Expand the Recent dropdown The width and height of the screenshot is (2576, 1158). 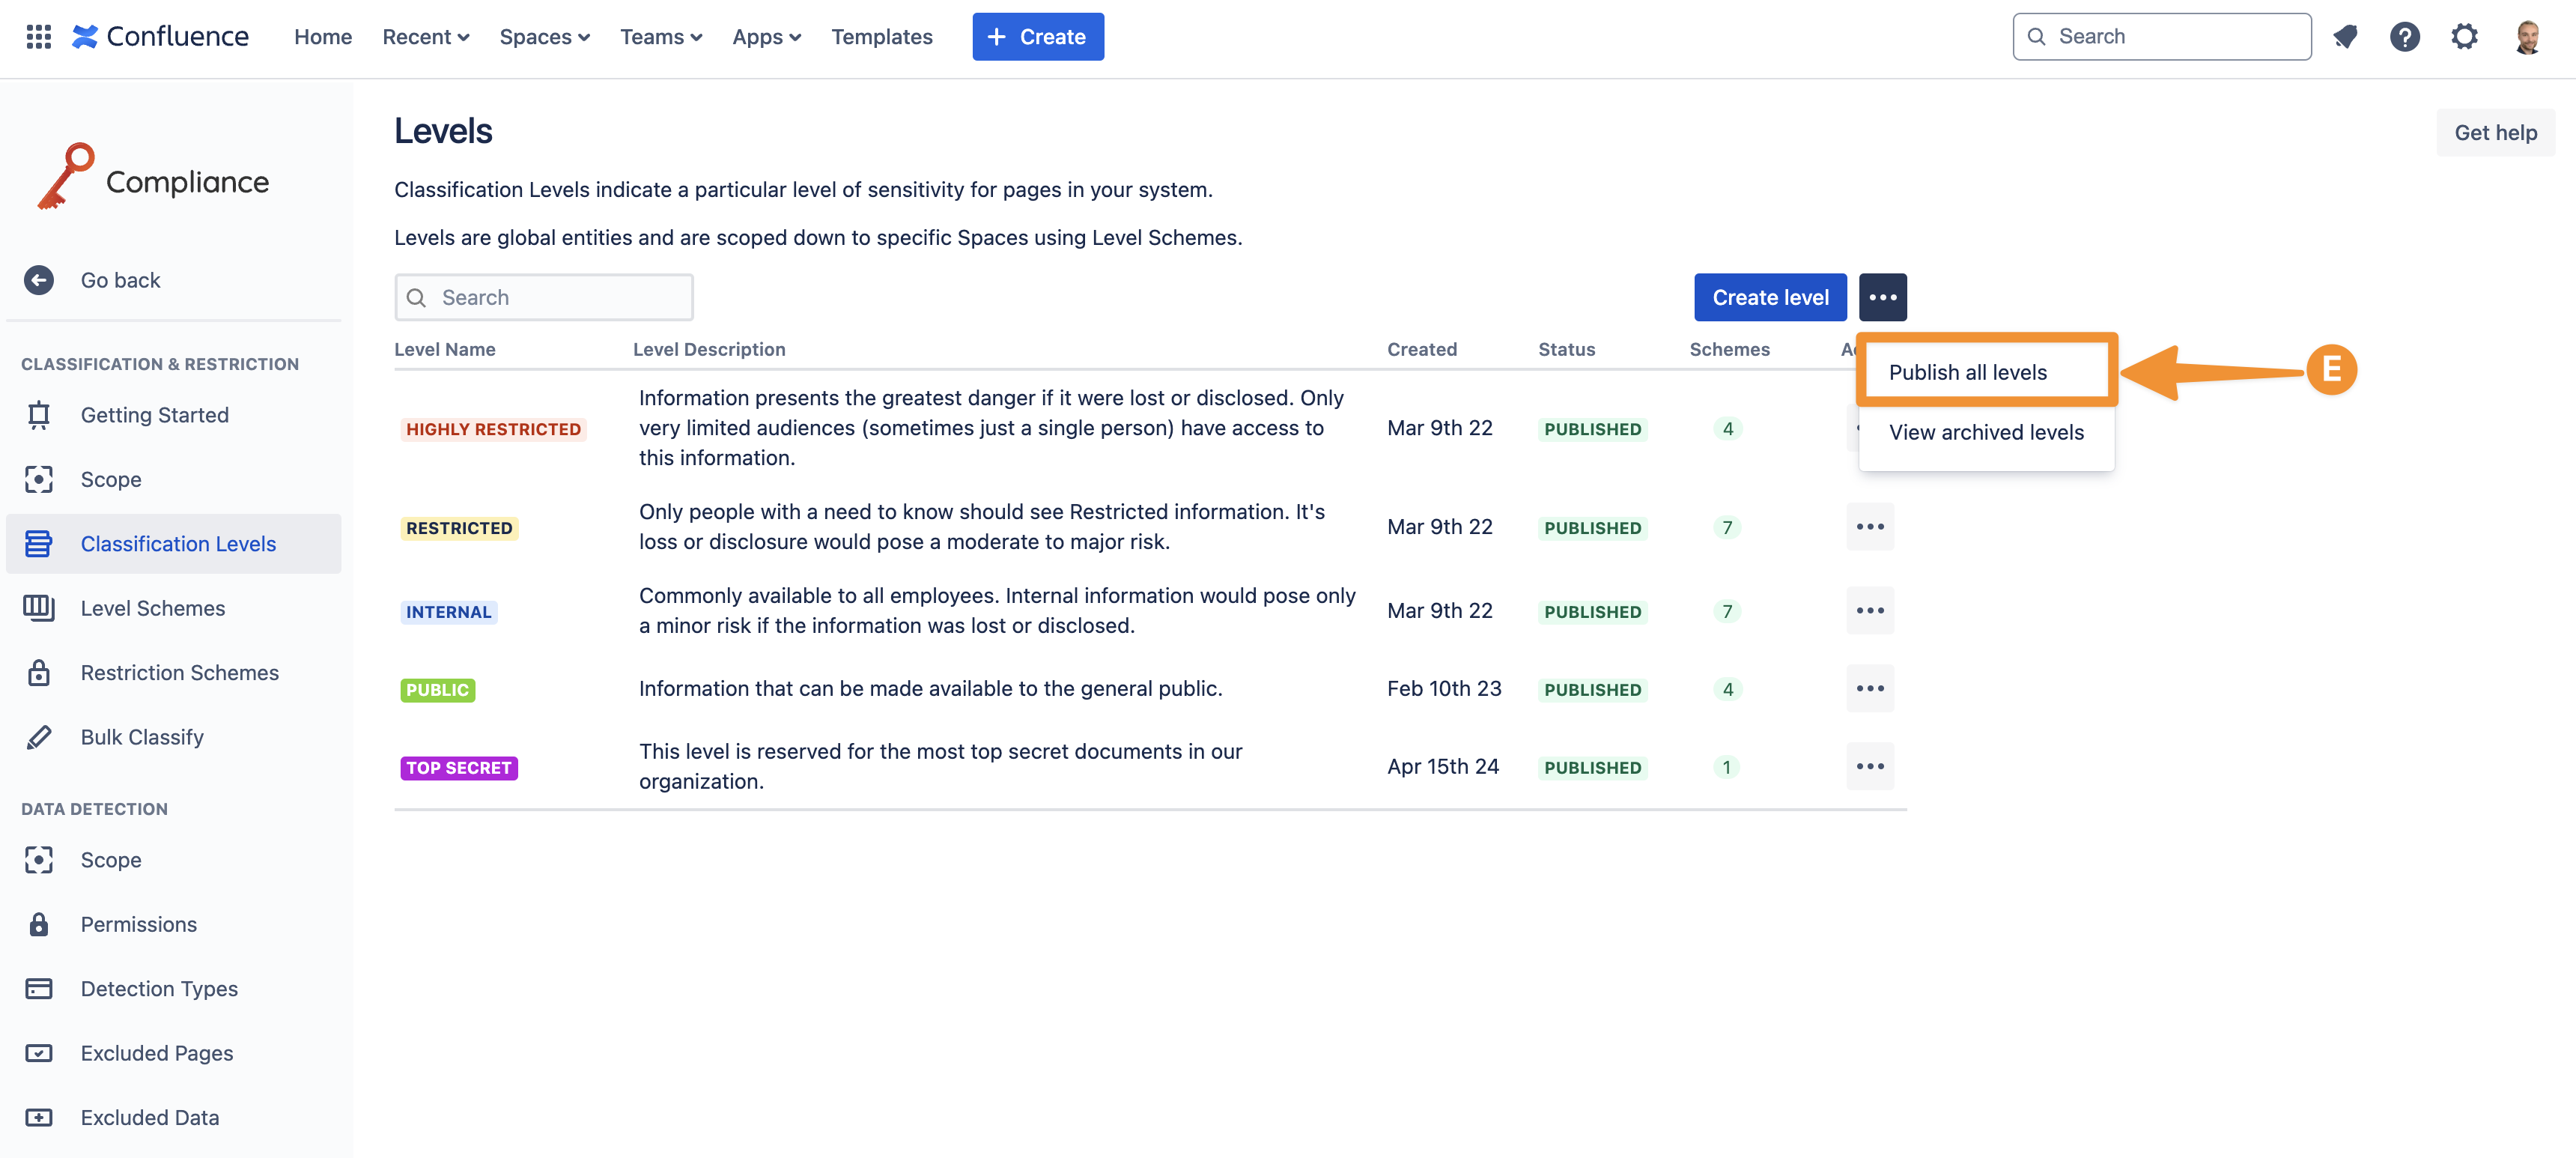click(425, 37)
